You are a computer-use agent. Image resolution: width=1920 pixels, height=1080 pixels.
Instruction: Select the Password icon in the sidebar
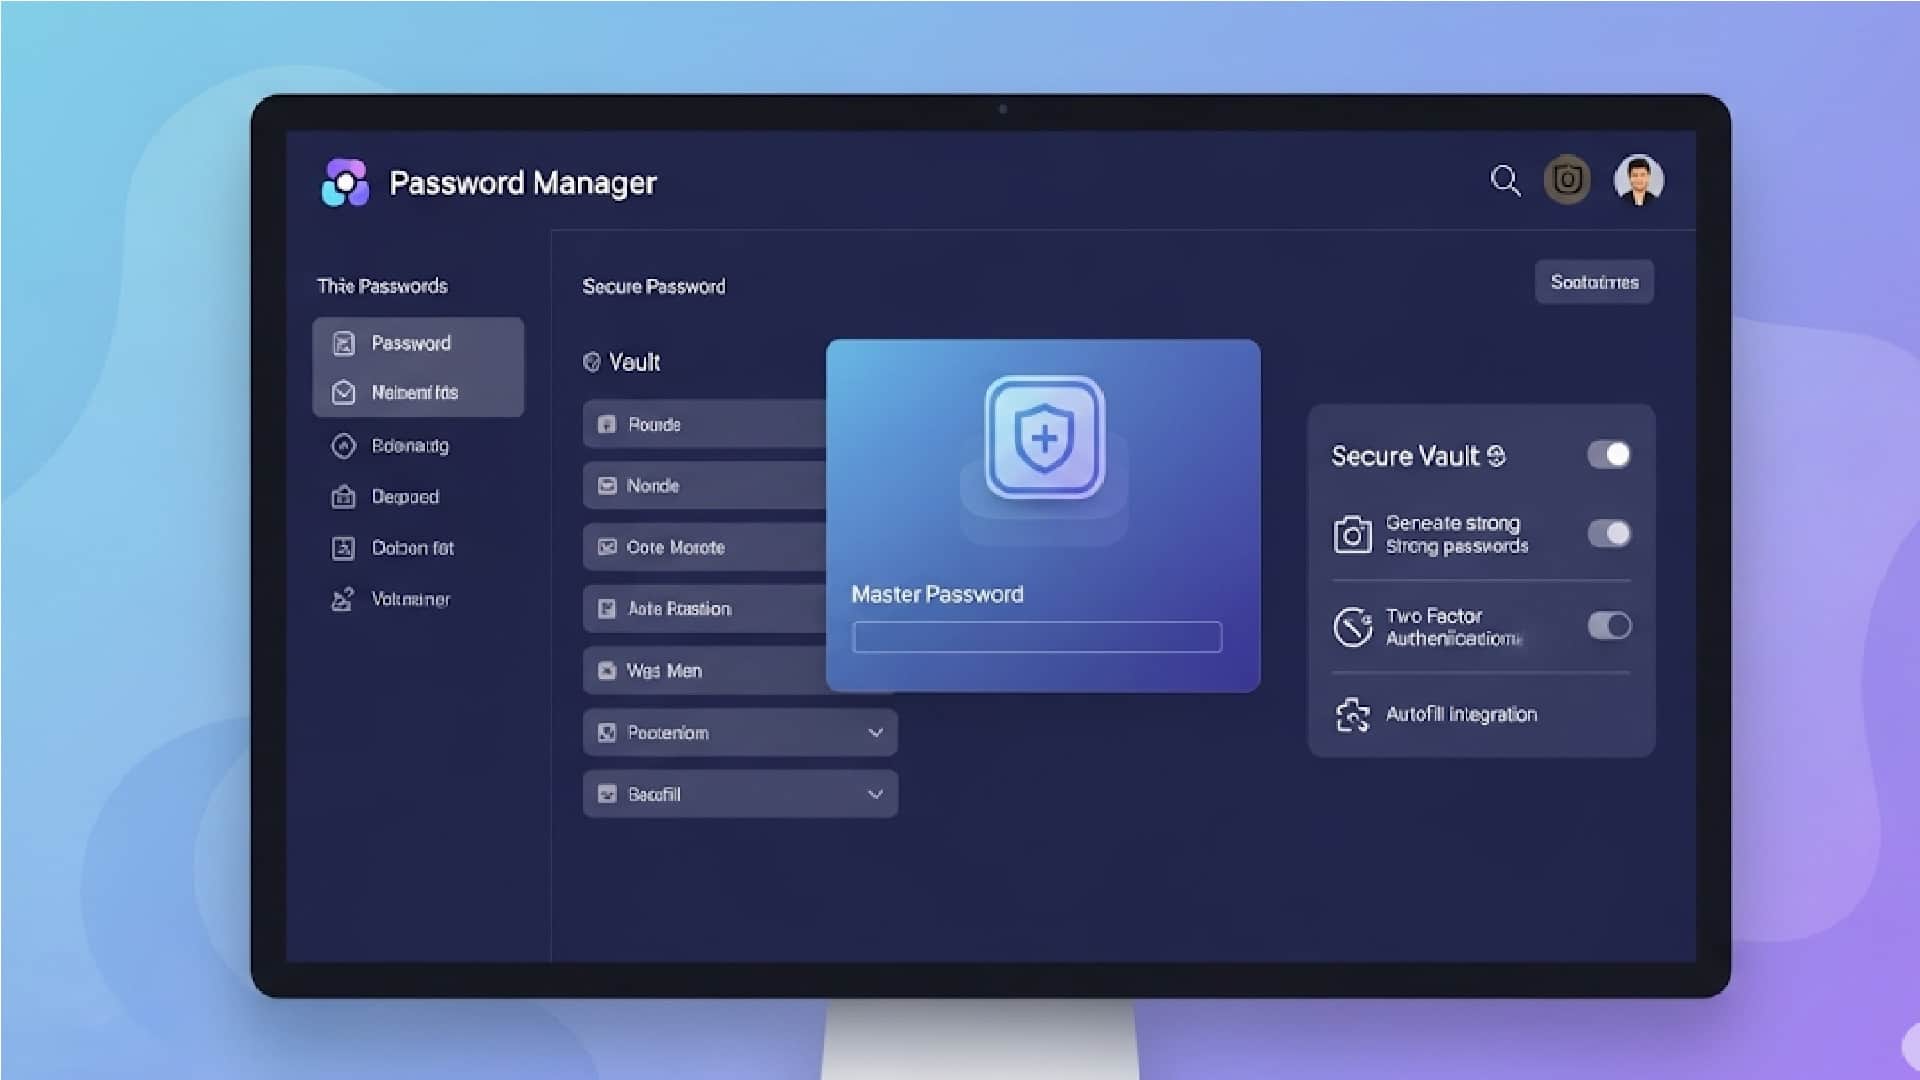(x=344, y=343)
